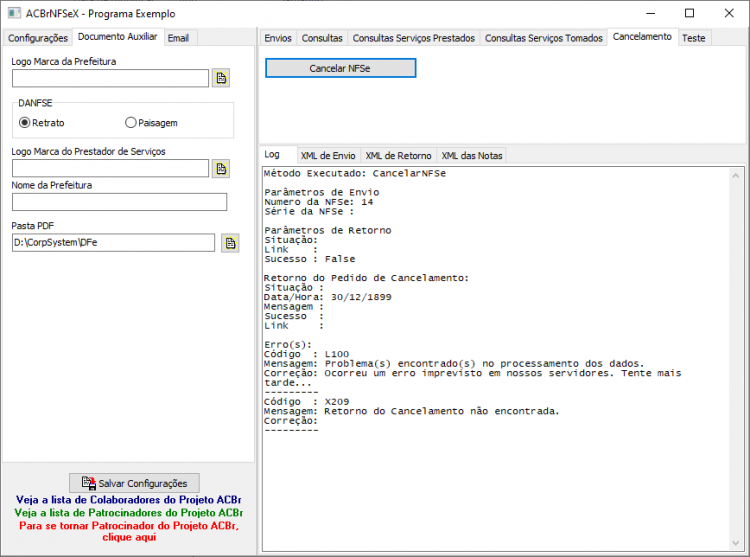The width and height of the screenshot is (750, 557).
Task: Click the 'Sucesso : False' log line
Action: 309,259
